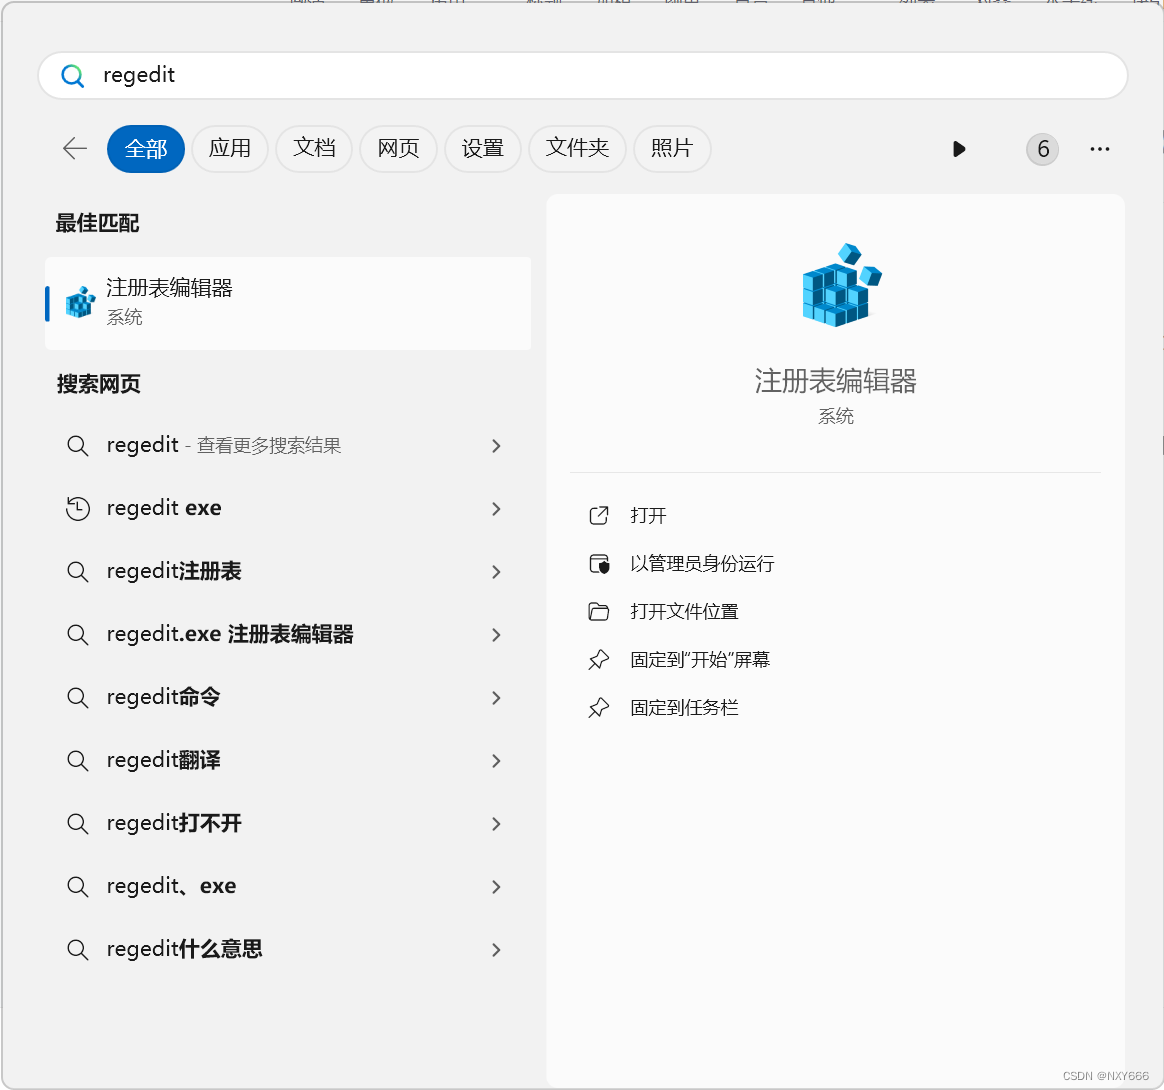Go back with the left arrow
1164x1090 pixels.
click(x=75, y=149)
